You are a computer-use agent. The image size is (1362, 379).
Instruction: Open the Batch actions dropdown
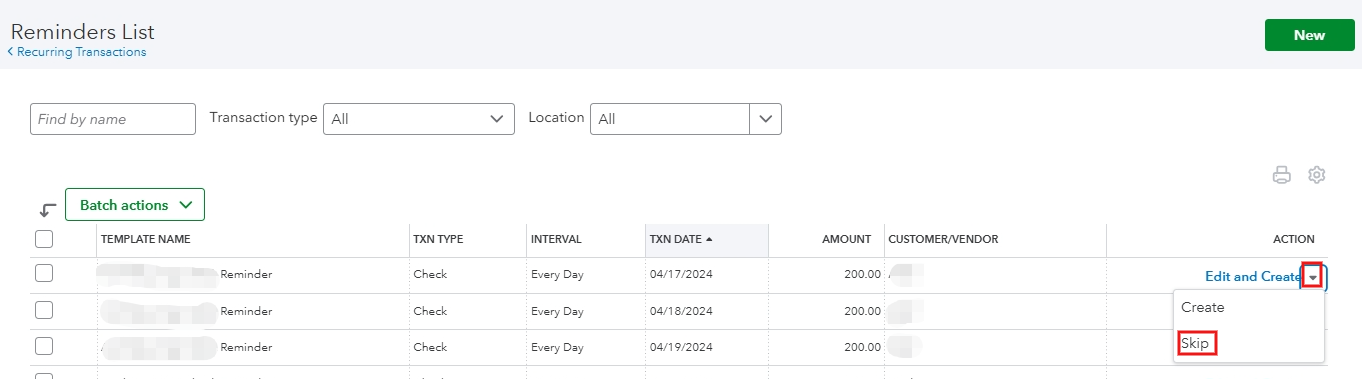pos(135,205)
